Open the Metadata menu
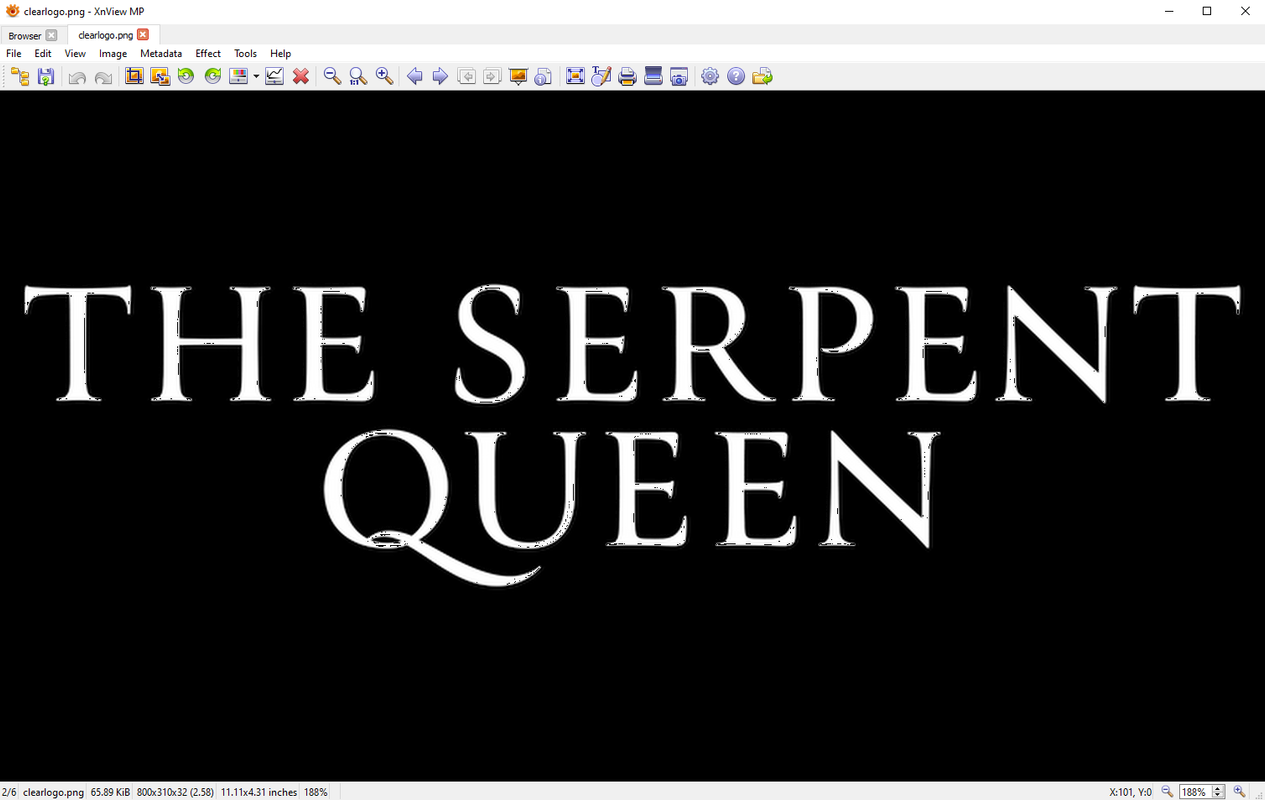Screen dimensions: 1265x800 click(161, 54)
